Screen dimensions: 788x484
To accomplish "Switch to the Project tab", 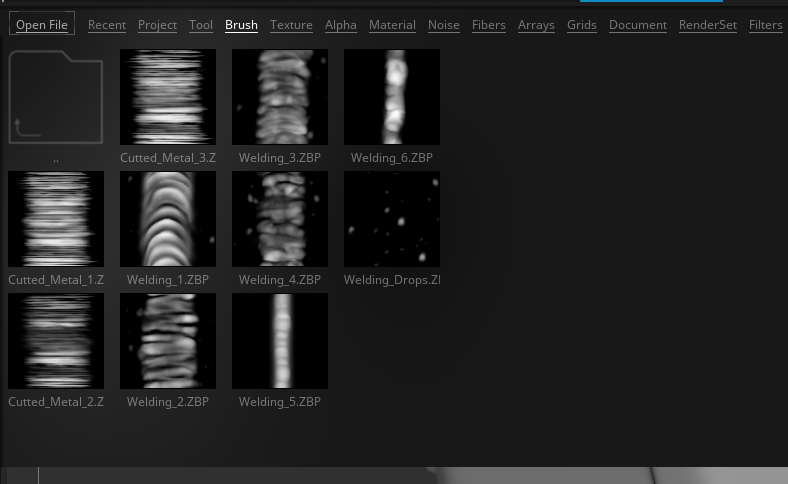I will pos(157,25).
